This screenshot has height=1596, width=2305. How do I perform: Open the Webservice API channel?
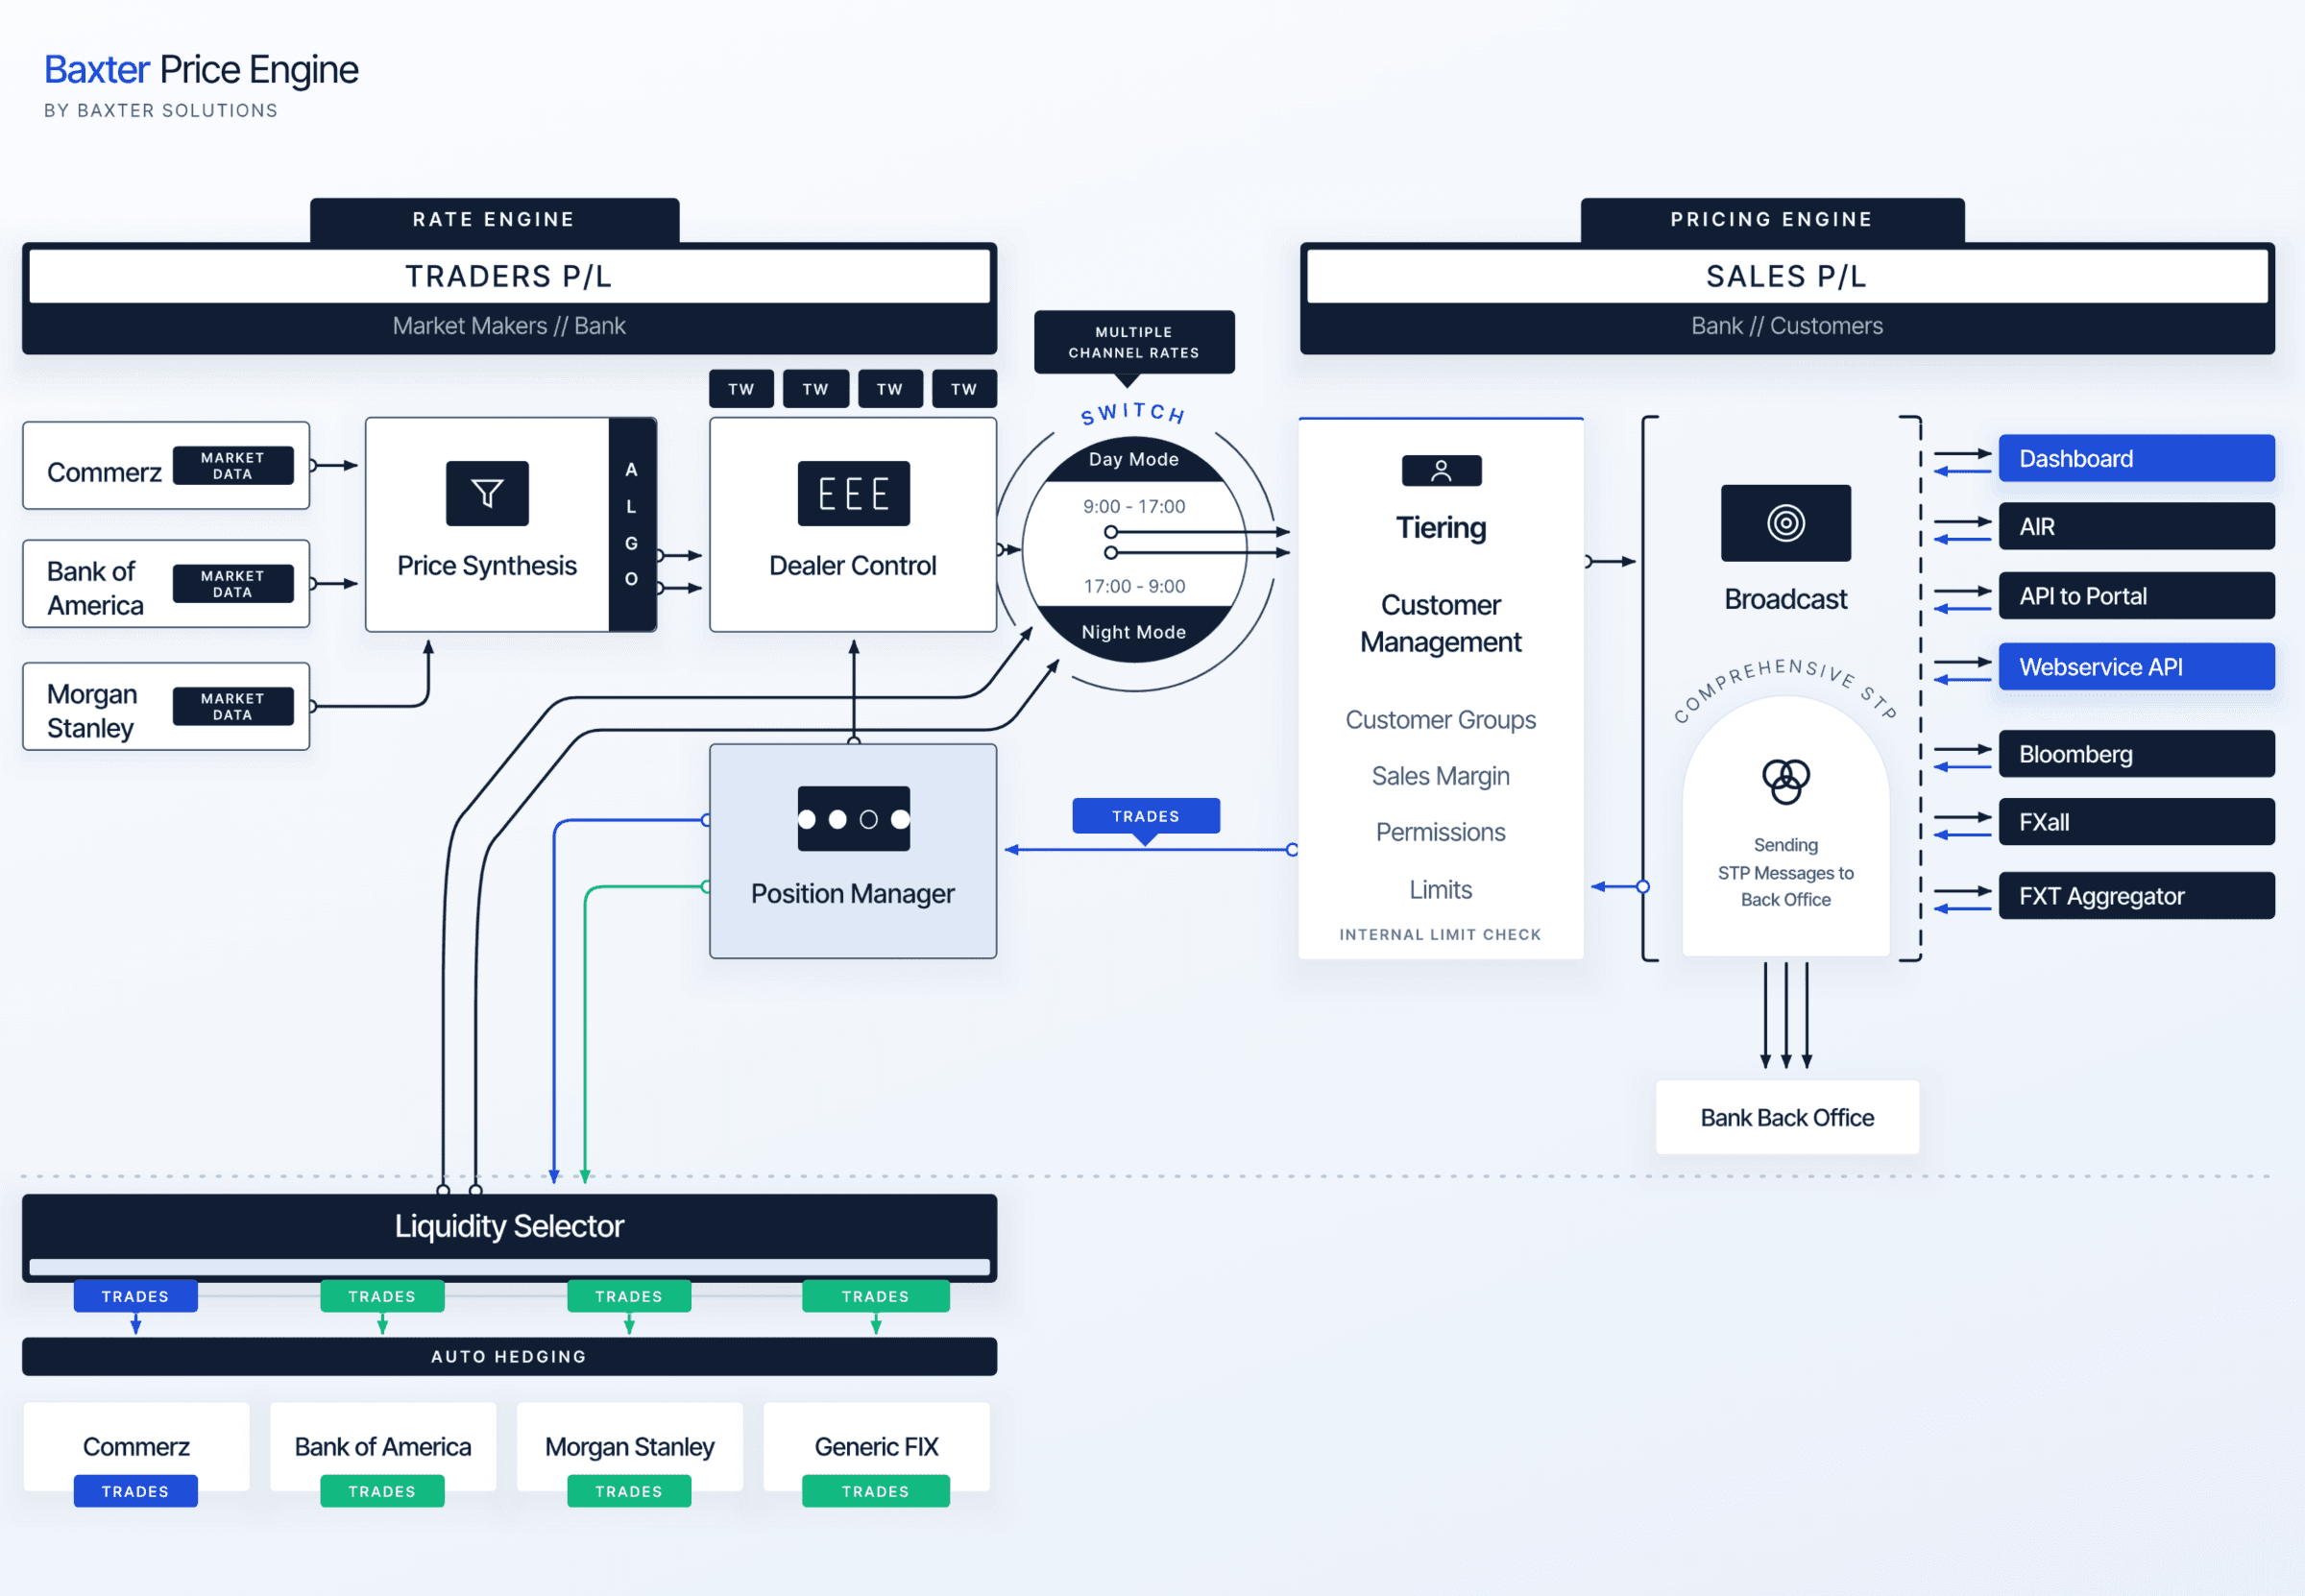click(2137, 667)
